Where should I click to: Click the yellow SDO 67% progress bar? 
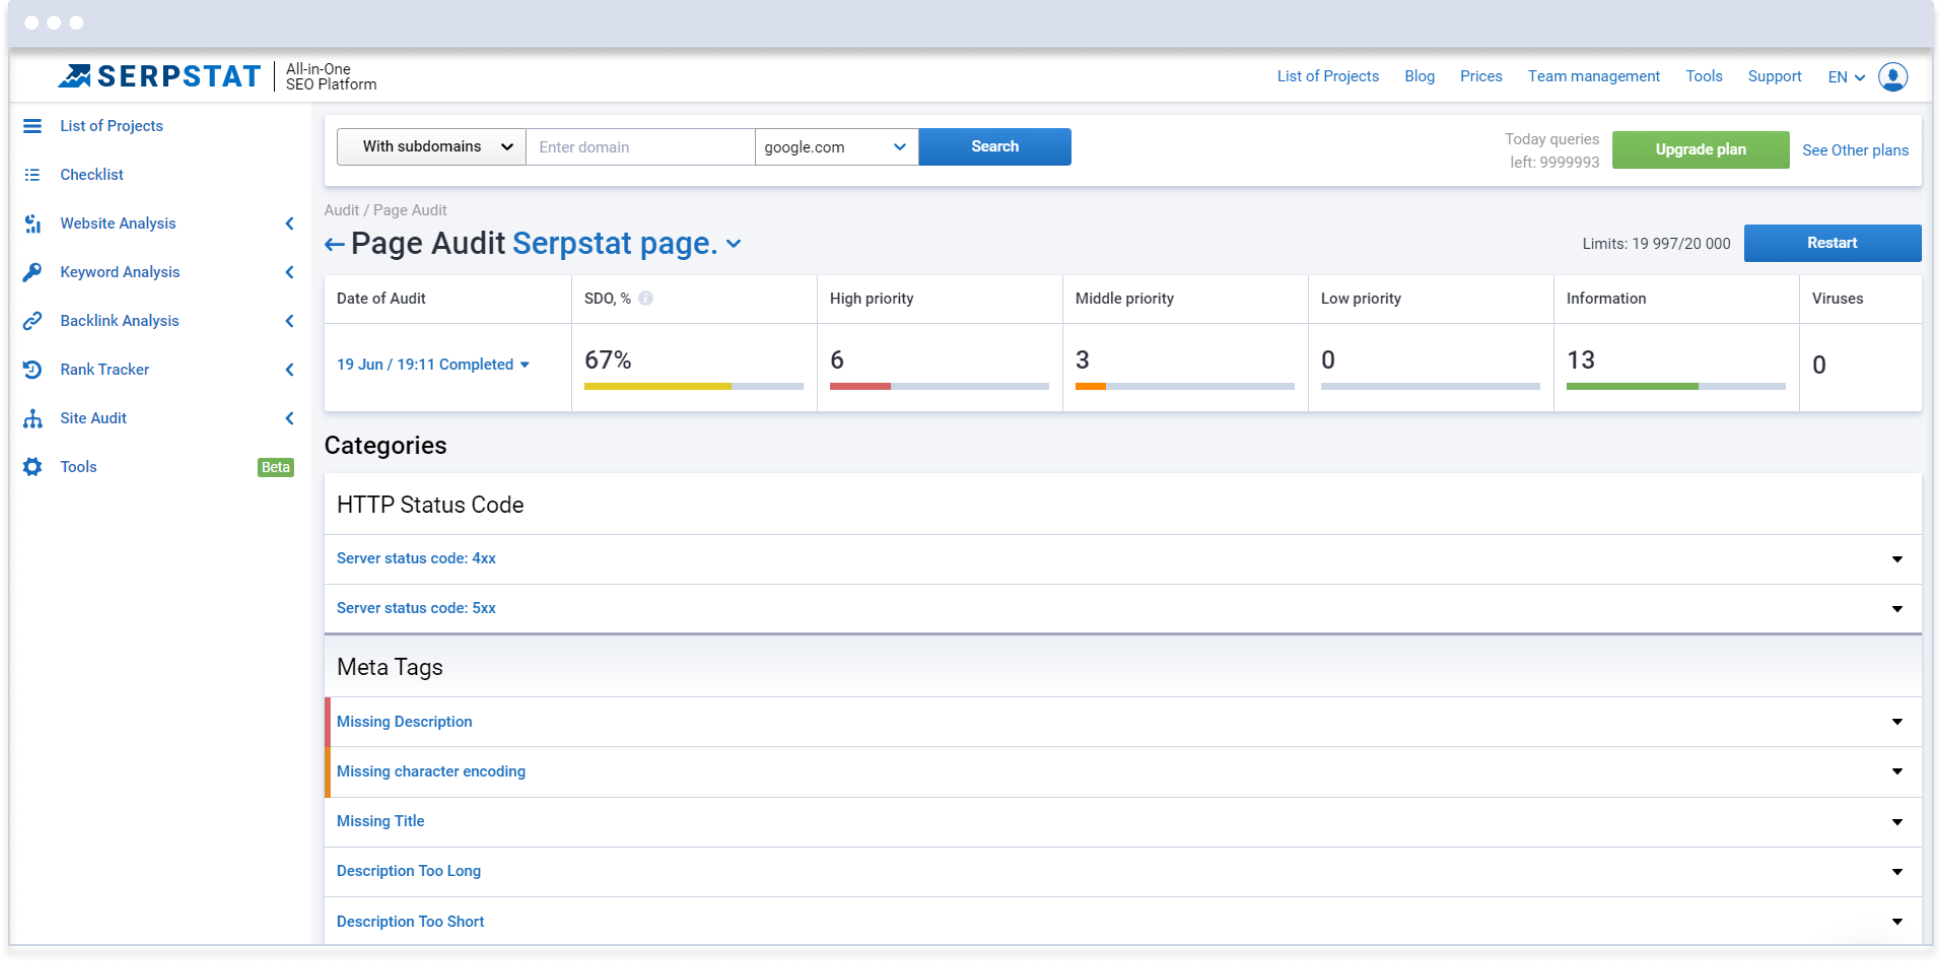693,386
